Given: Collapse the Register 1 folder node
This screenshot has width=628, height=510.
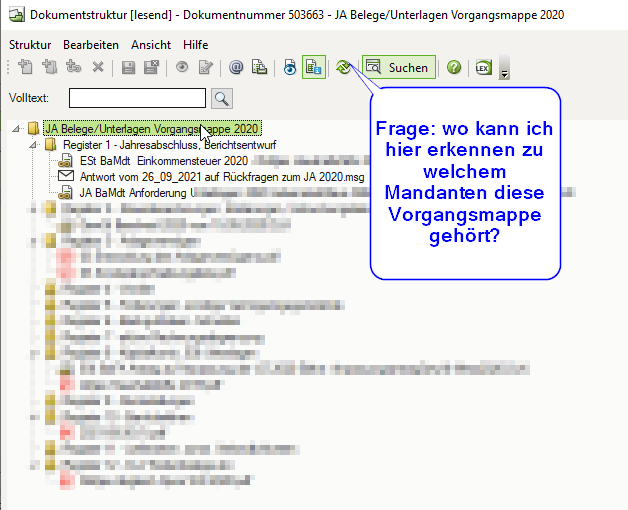Looking at the screenshot, I should 33,145.
